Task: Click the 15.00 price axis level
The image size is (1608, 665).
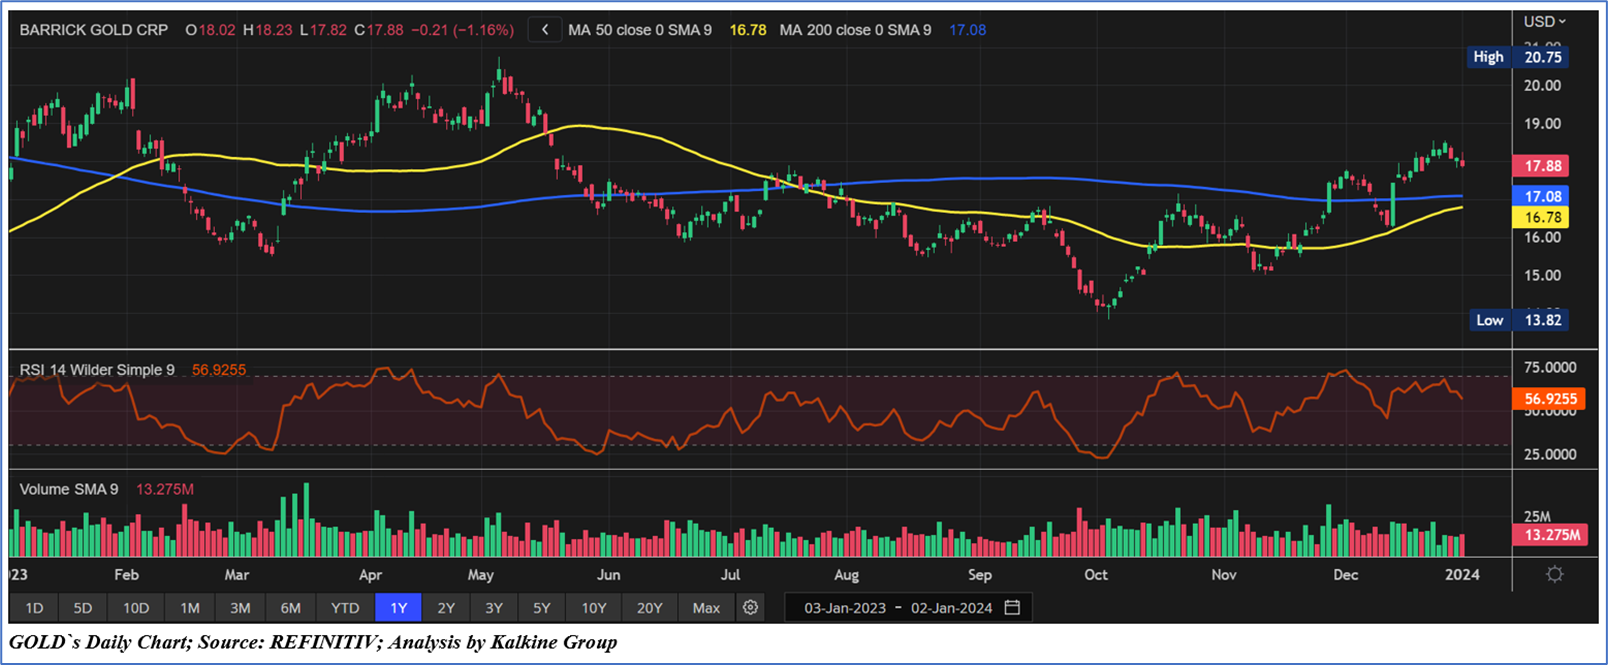Action: pyautogui.click(x=1542, y=275)
